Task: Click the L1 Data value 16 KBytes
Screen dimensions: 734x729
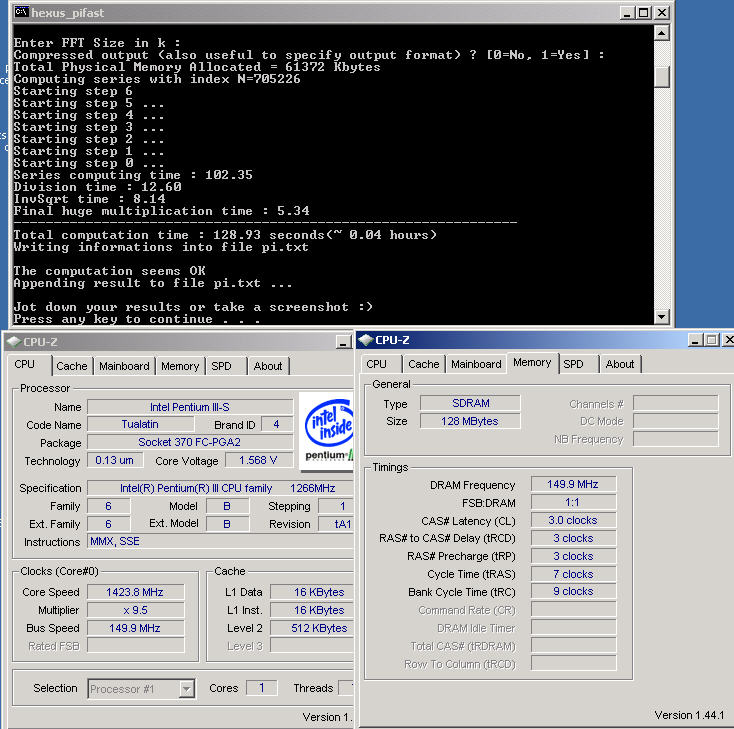Action: click(312, 592)
